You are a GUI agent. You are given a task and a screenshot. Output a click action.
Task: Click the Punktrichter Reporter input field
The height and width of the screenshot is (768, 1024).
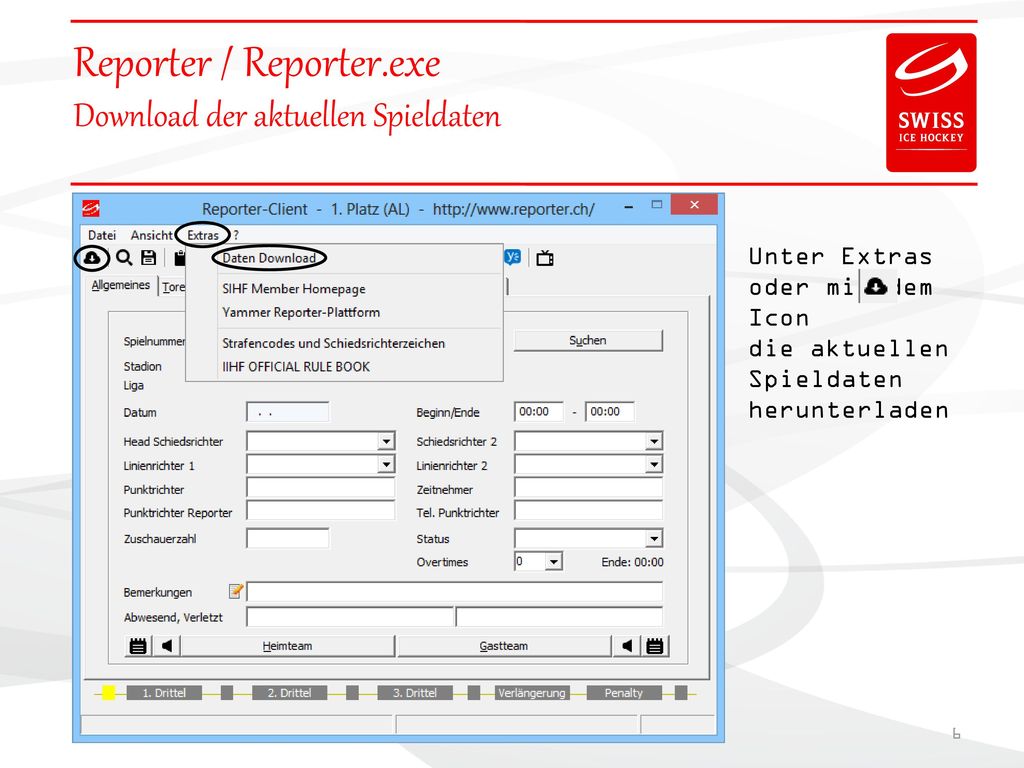tap(321, 511)
